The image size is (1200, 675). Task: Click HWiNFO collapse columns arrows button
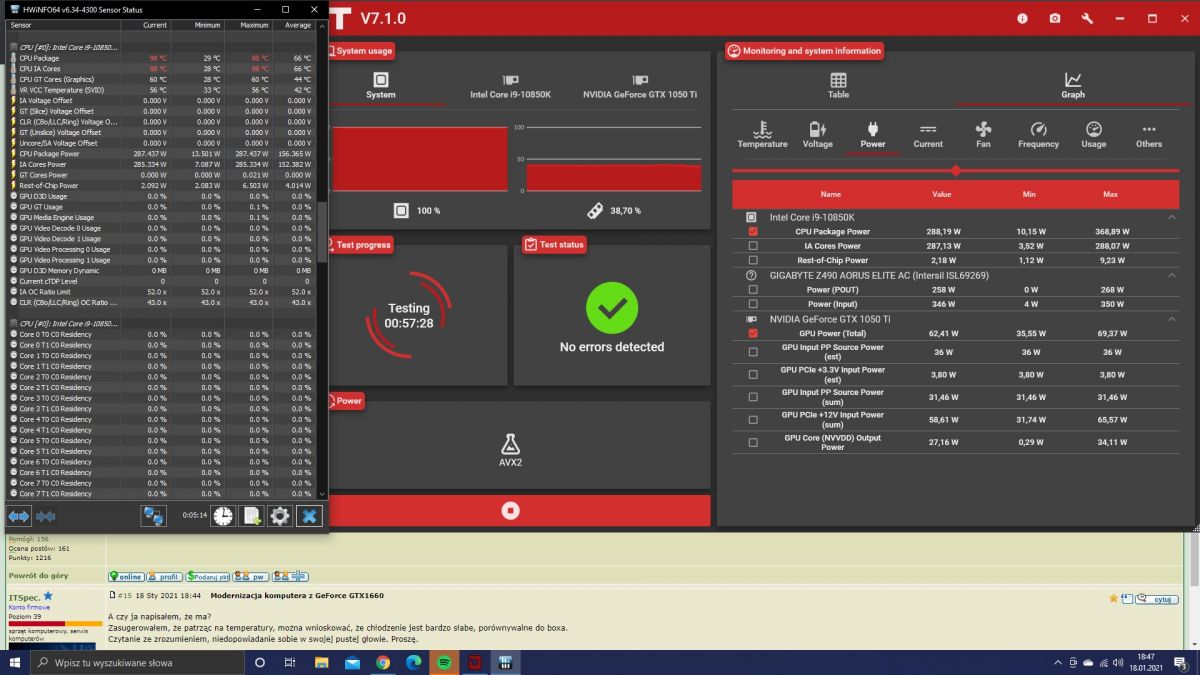pyautogui.click(x=46, y=516)
